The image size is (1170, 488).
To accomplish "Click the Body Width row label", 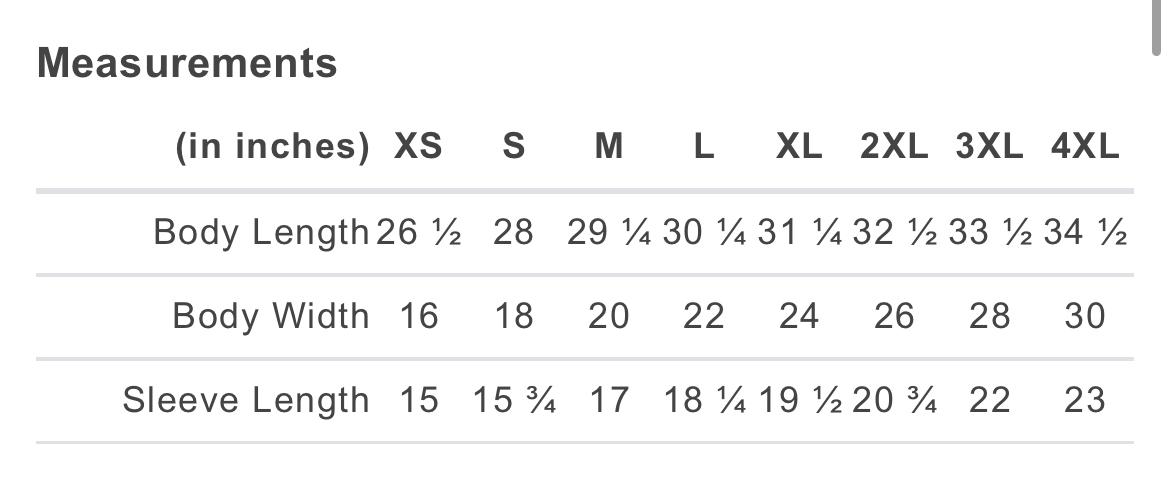I will point(271,316).
